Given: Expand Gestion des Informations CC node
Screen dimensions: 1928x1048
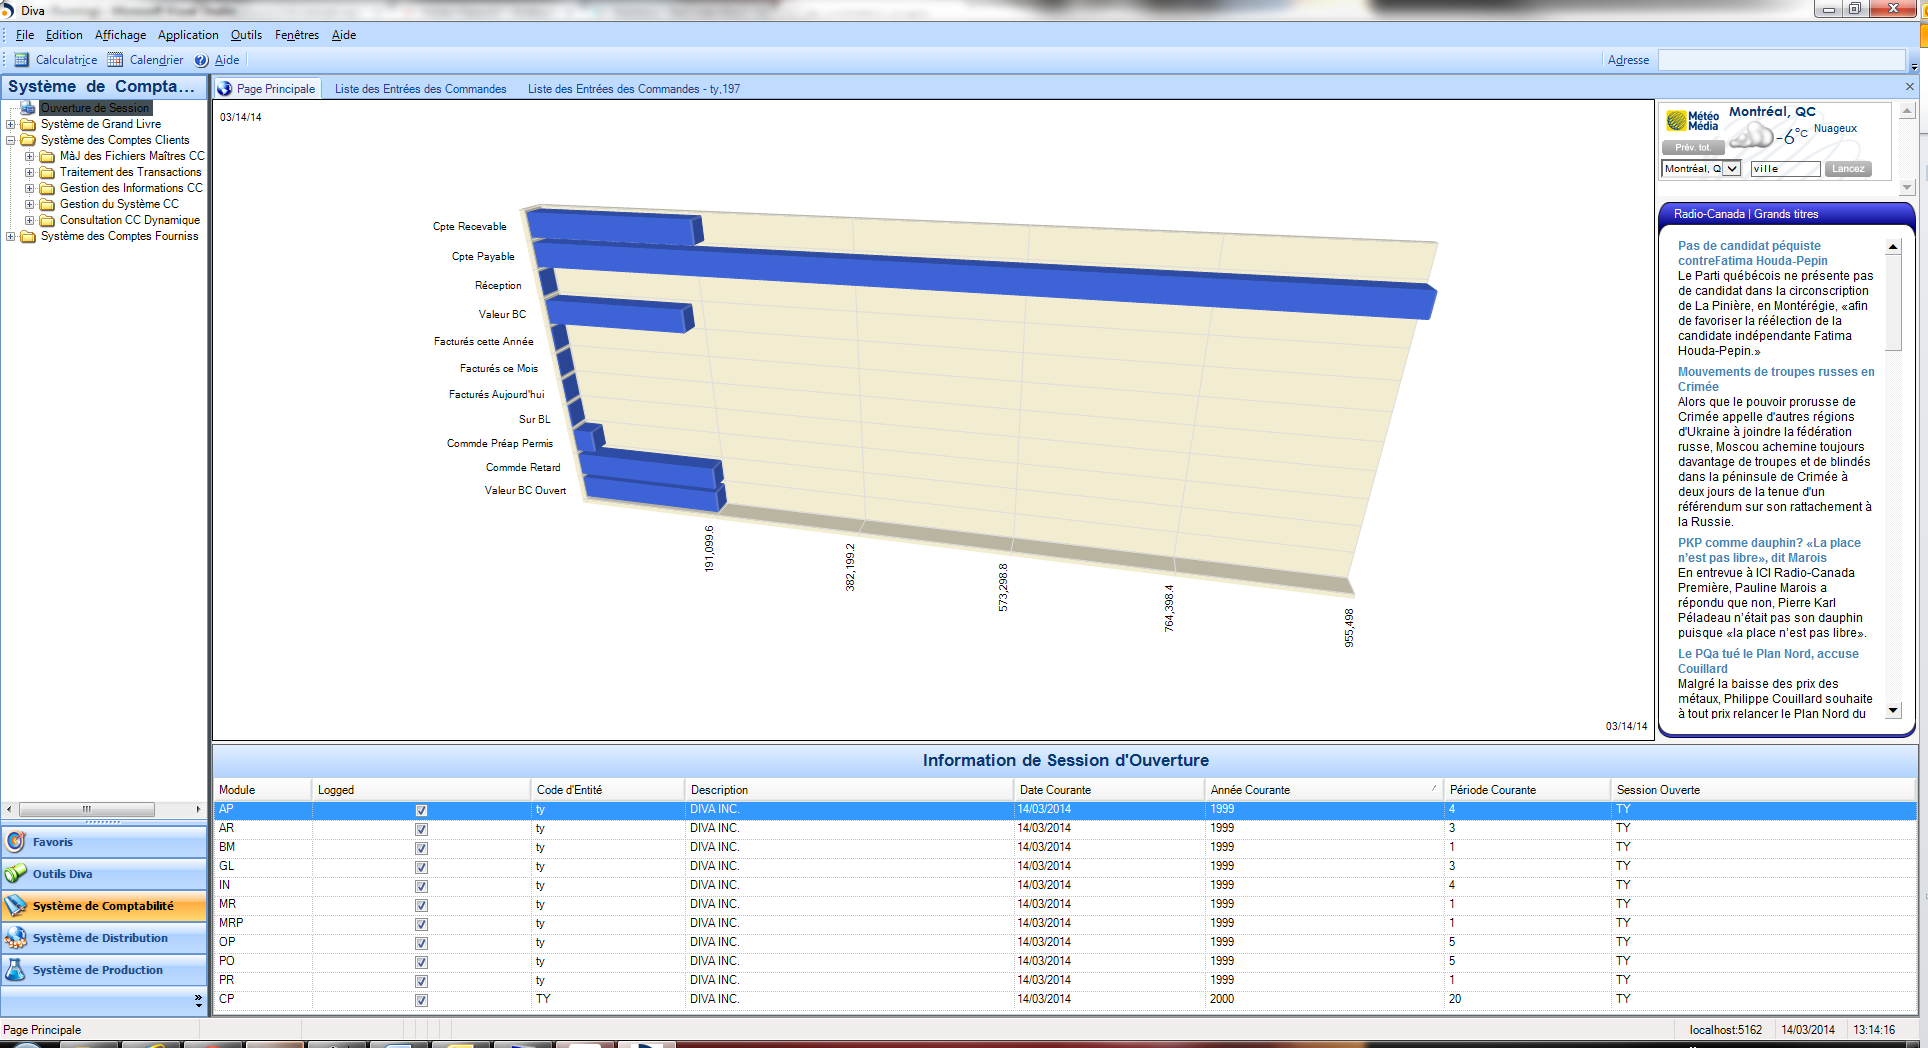Looking at the screenshot, I should [30, 189].
